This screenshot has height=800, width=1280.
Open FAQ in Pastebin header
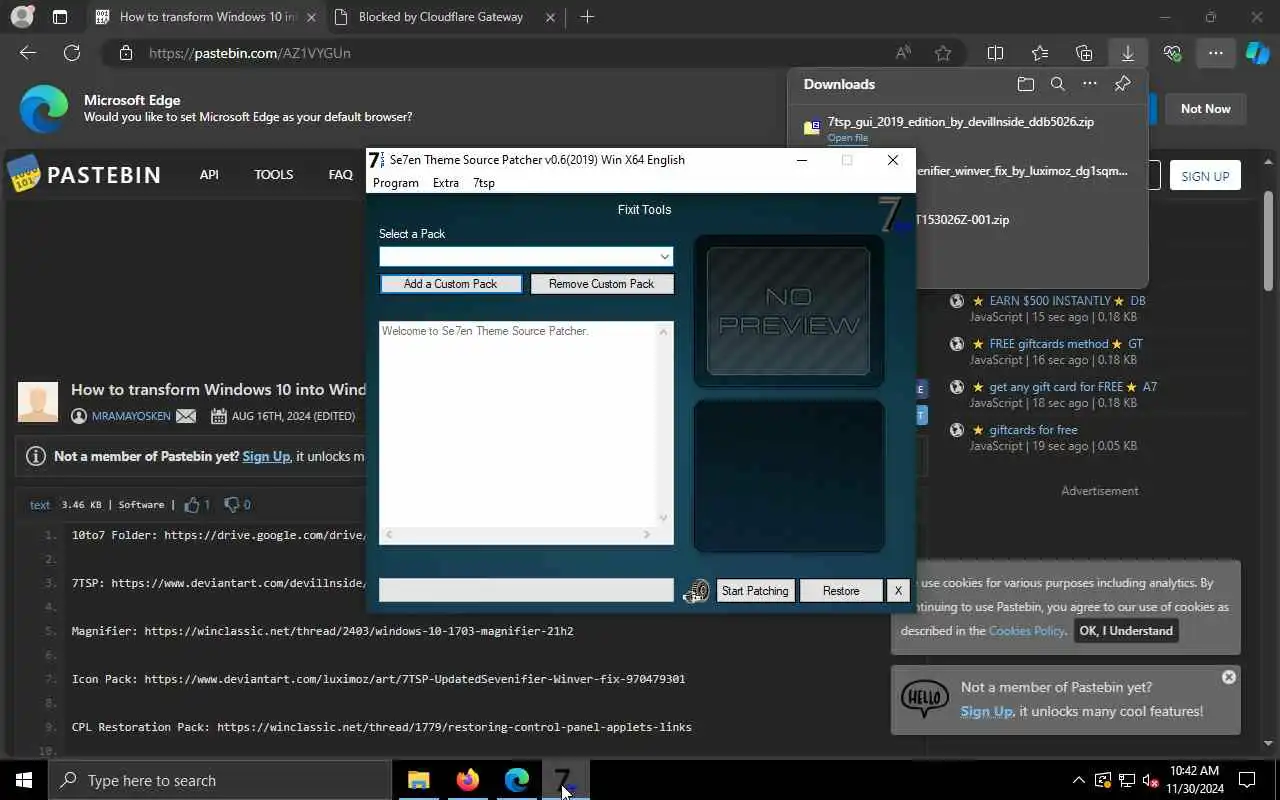point(341,174)
